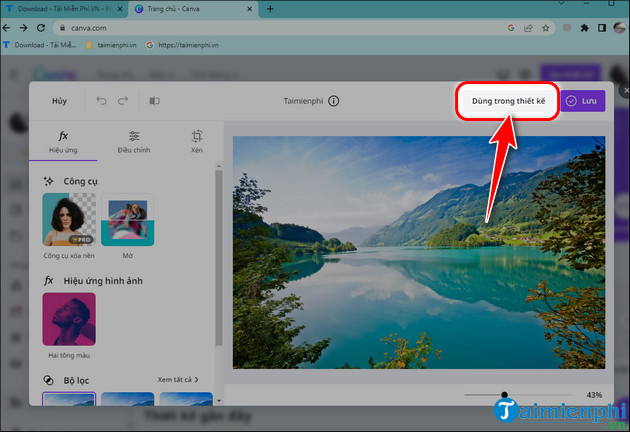Save with the Lưu button
The height and width of the screenshot is (432, 630).
pos(583,101)
